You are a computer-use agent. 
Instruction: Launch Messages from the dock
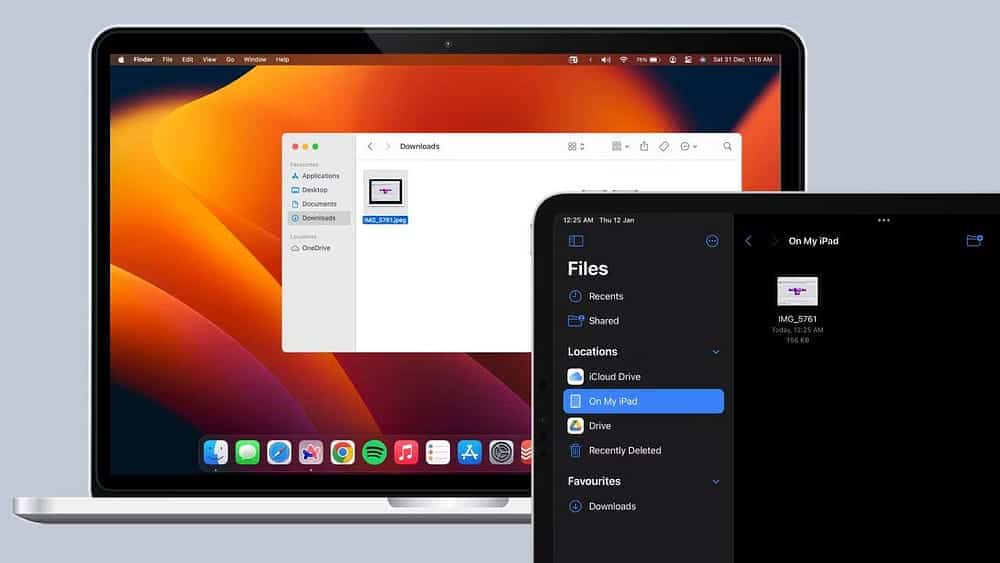point(247,452)
